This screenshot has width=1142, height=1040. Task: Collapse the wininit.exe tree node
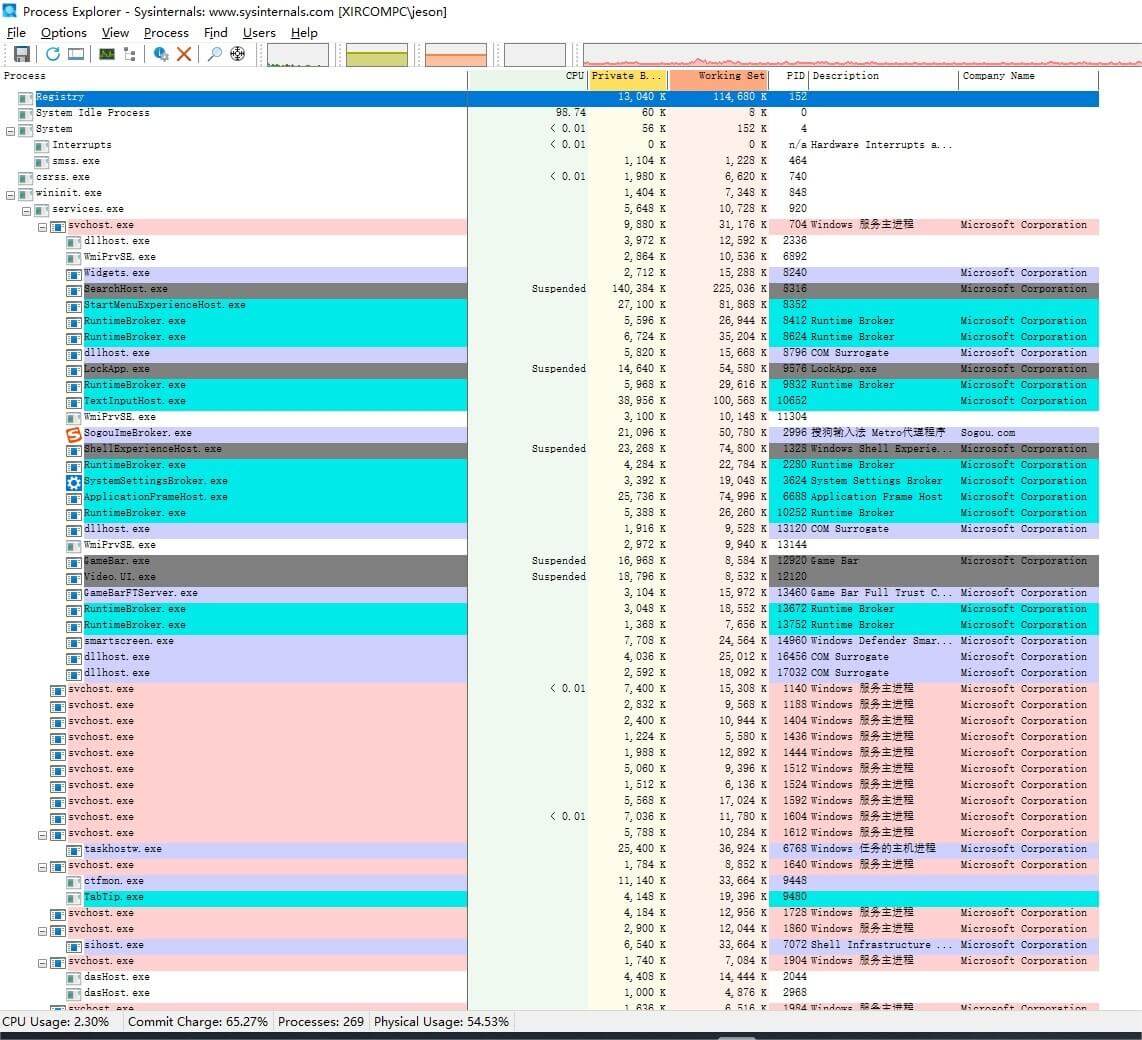10,193
